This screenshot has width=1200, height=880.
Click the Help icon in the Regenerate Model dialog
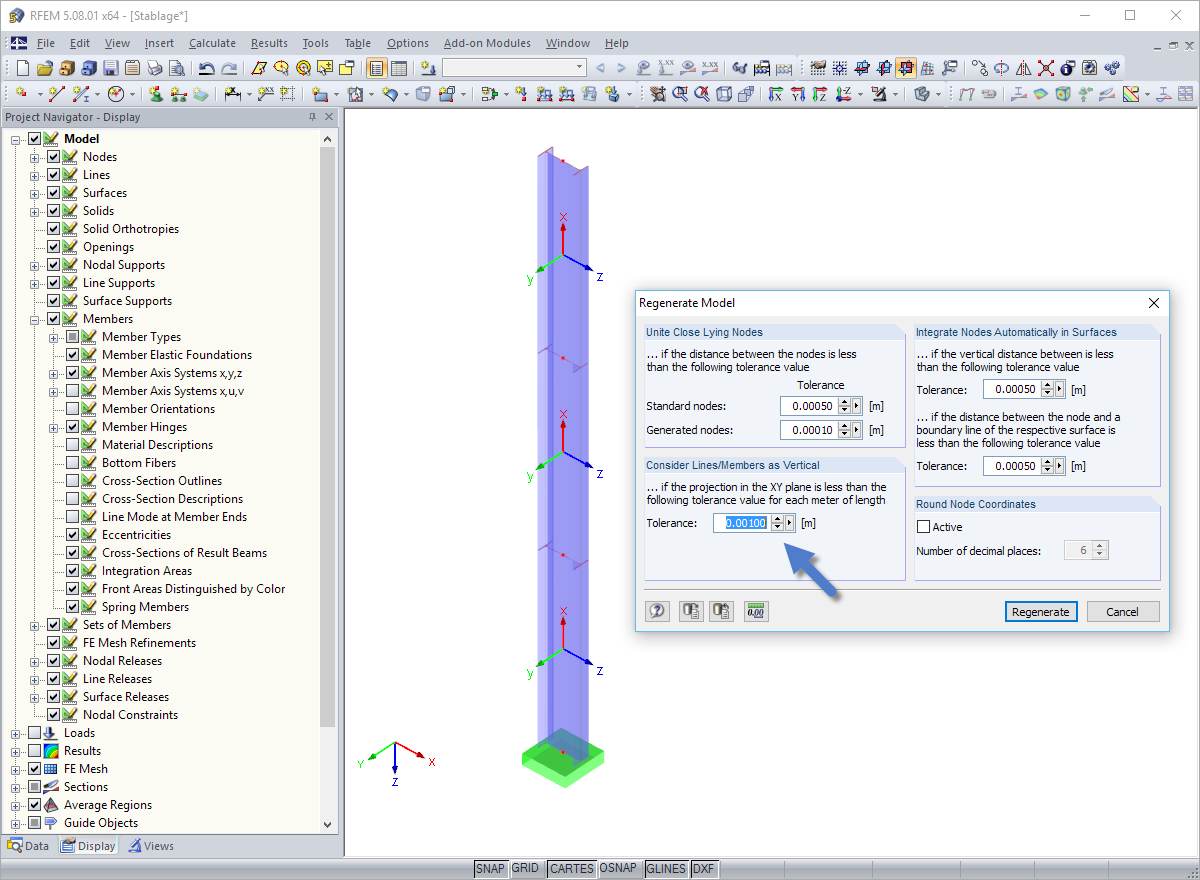(x=657, y=610)
